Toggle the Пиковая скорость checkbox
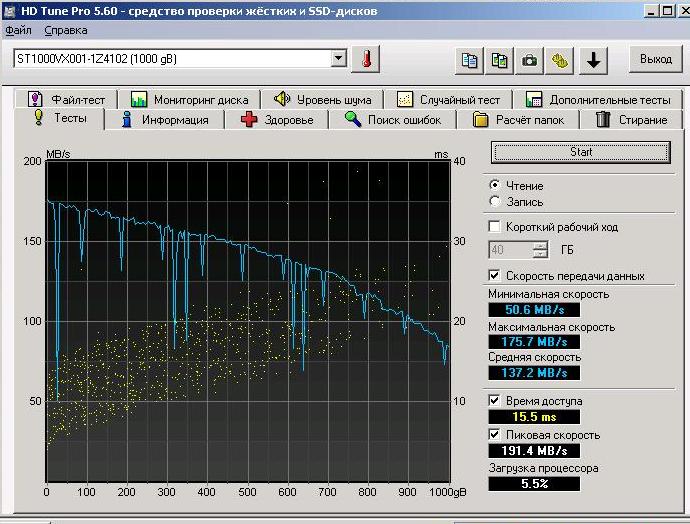 [x=495, y=434]
